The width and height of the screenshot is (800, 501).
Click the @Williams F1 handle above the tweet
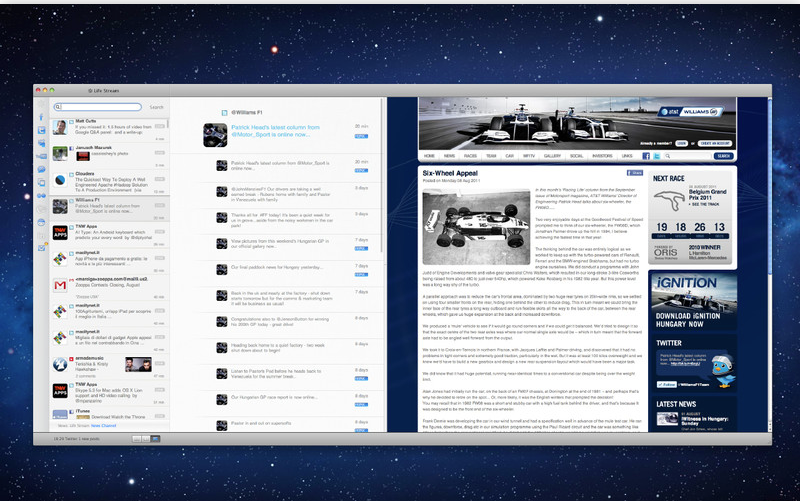coord(246,112)
